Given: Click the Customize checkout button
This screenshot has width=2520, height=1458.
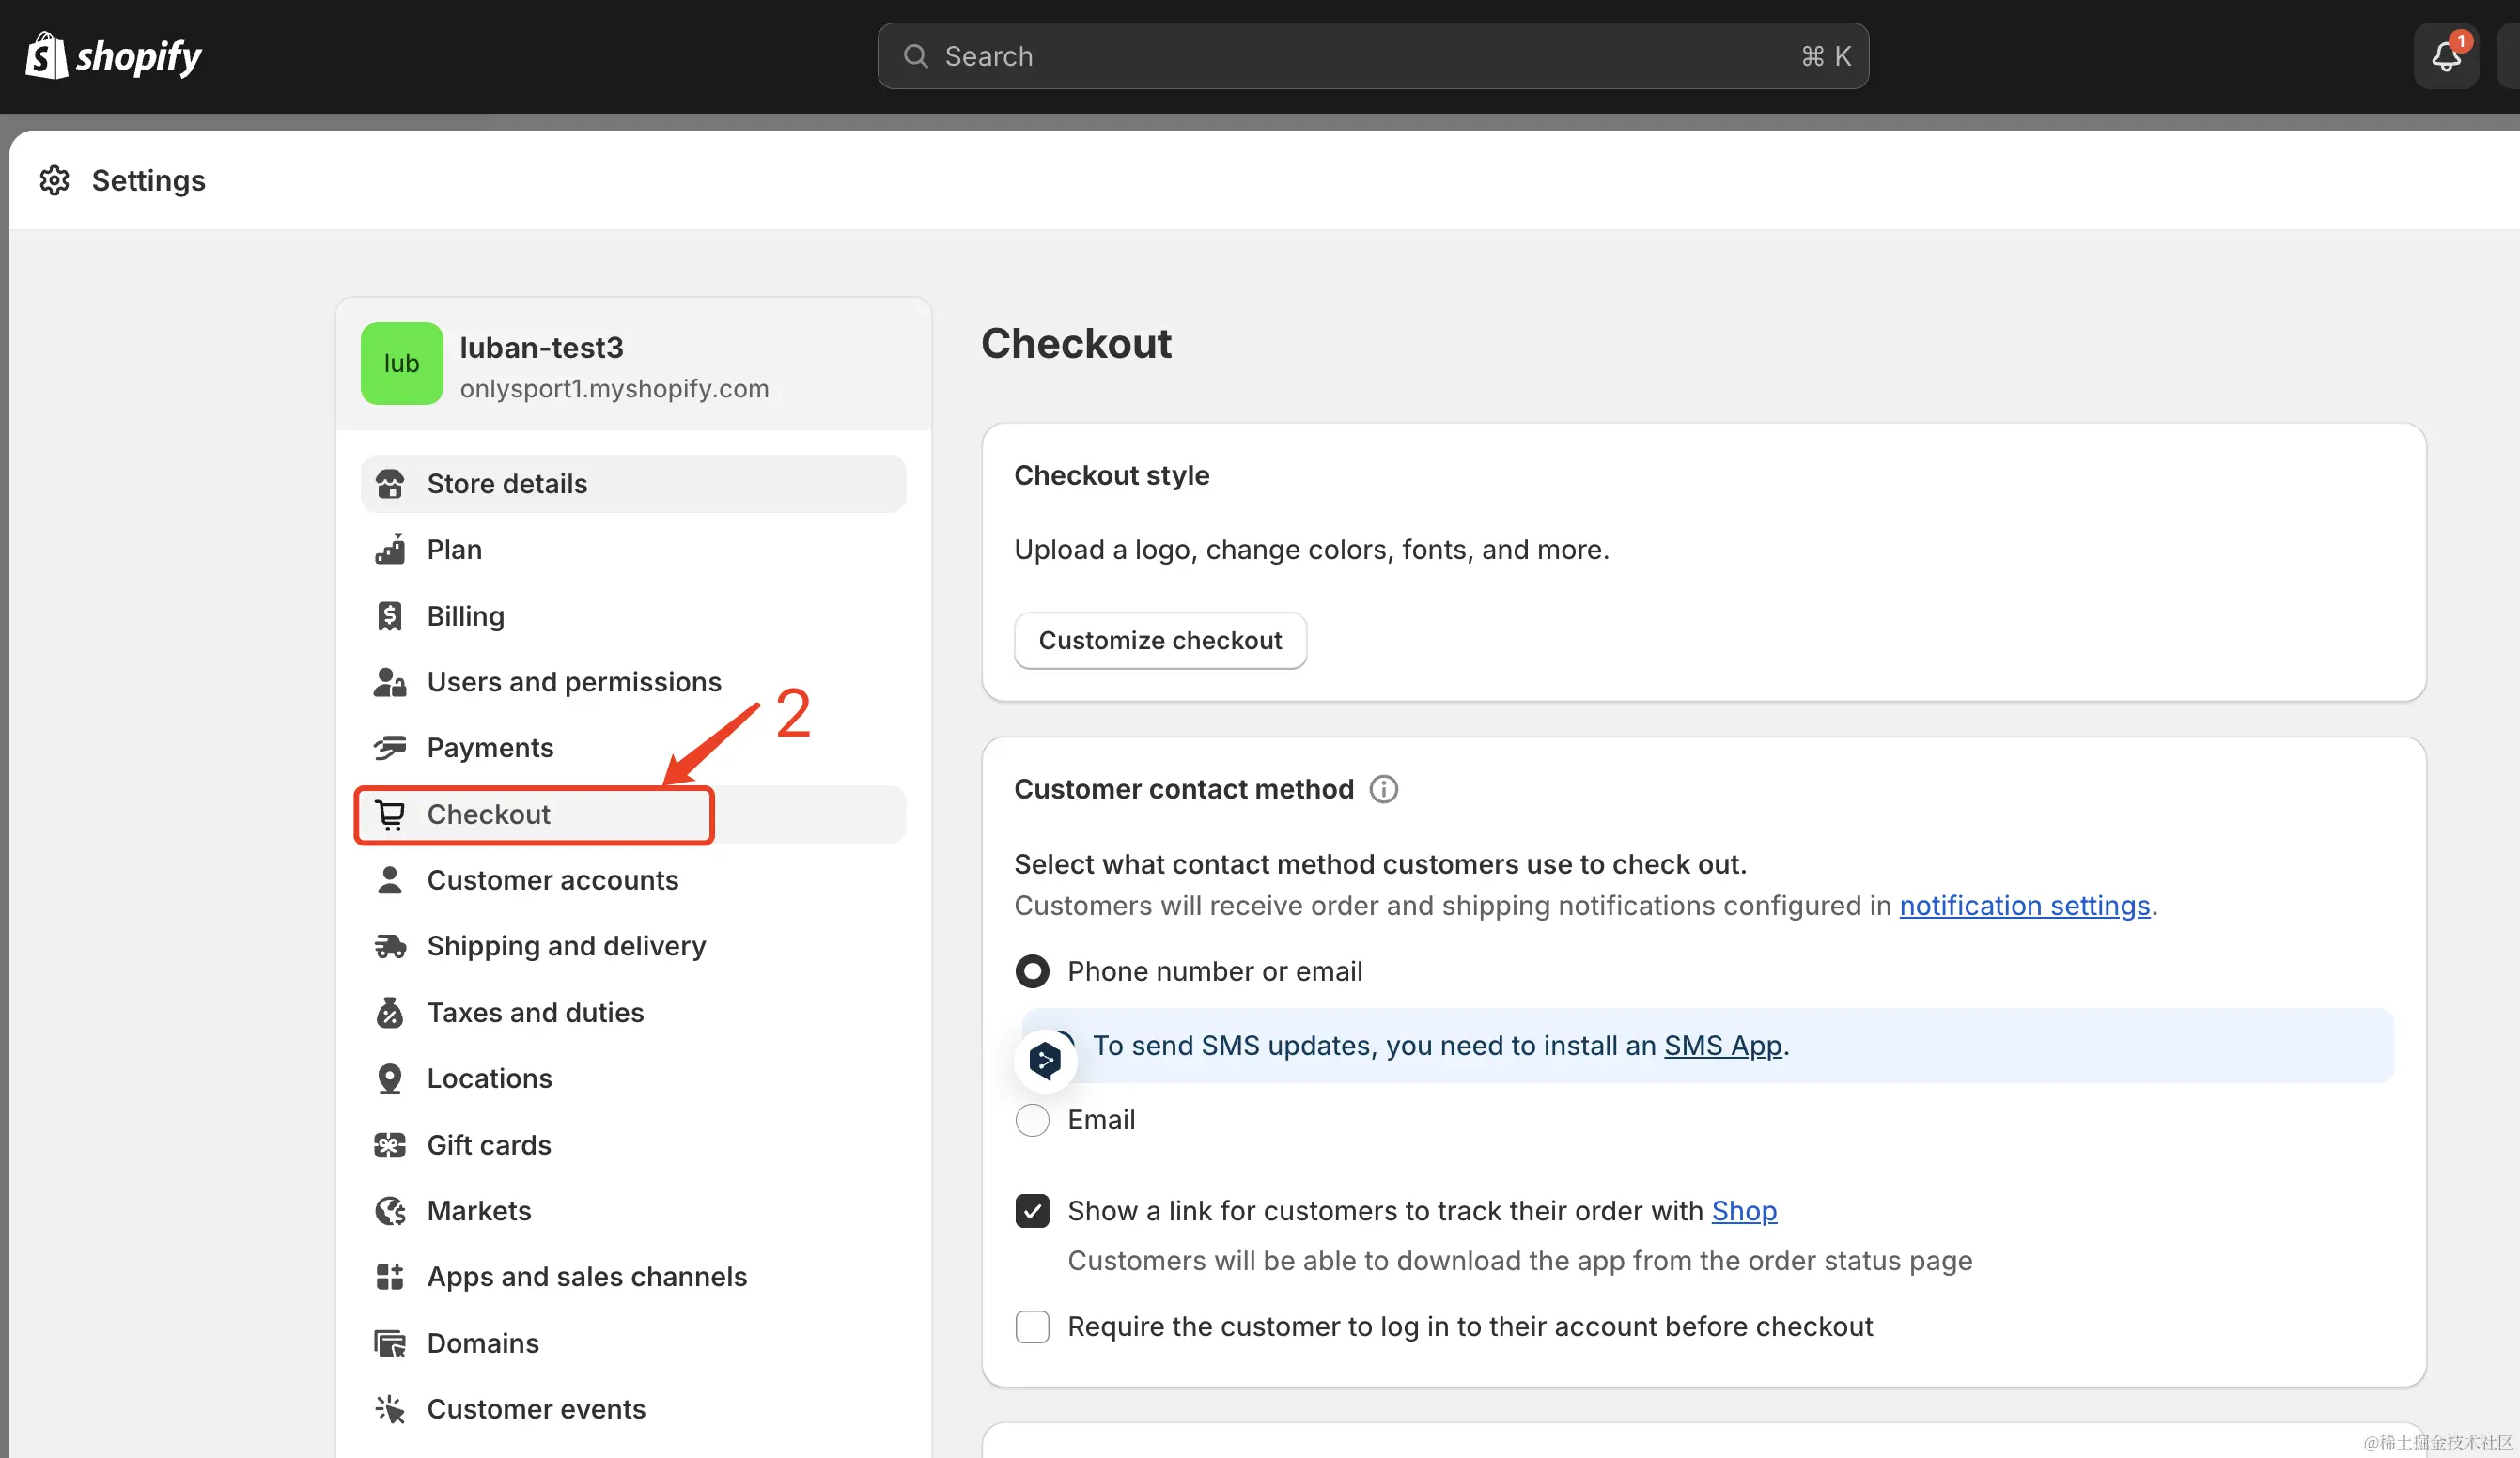Looking at the screenshot, I should (1160, 640).
